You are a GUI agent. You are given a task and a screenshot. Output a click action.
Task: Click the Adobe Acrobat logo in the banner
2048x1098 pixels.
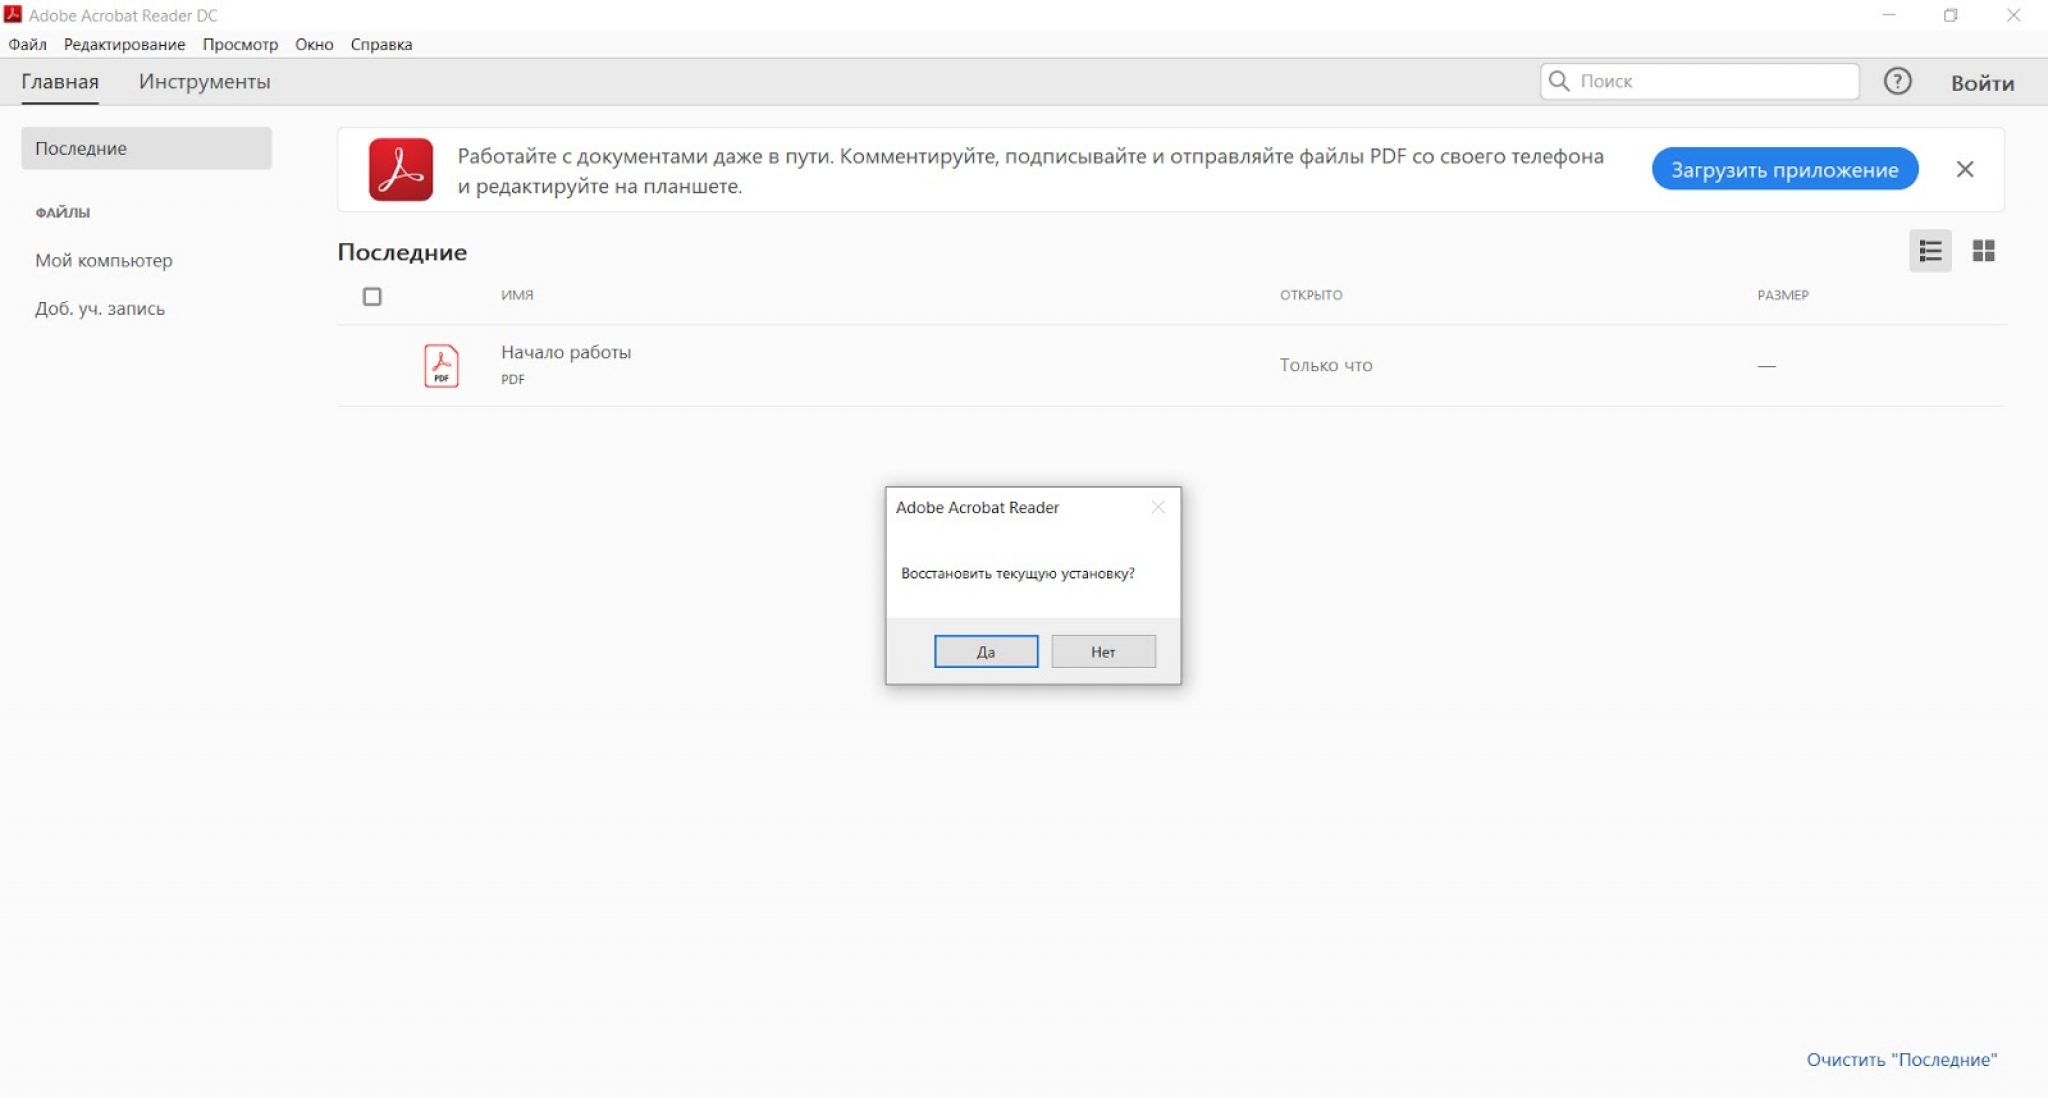click(x=400, y=169)
